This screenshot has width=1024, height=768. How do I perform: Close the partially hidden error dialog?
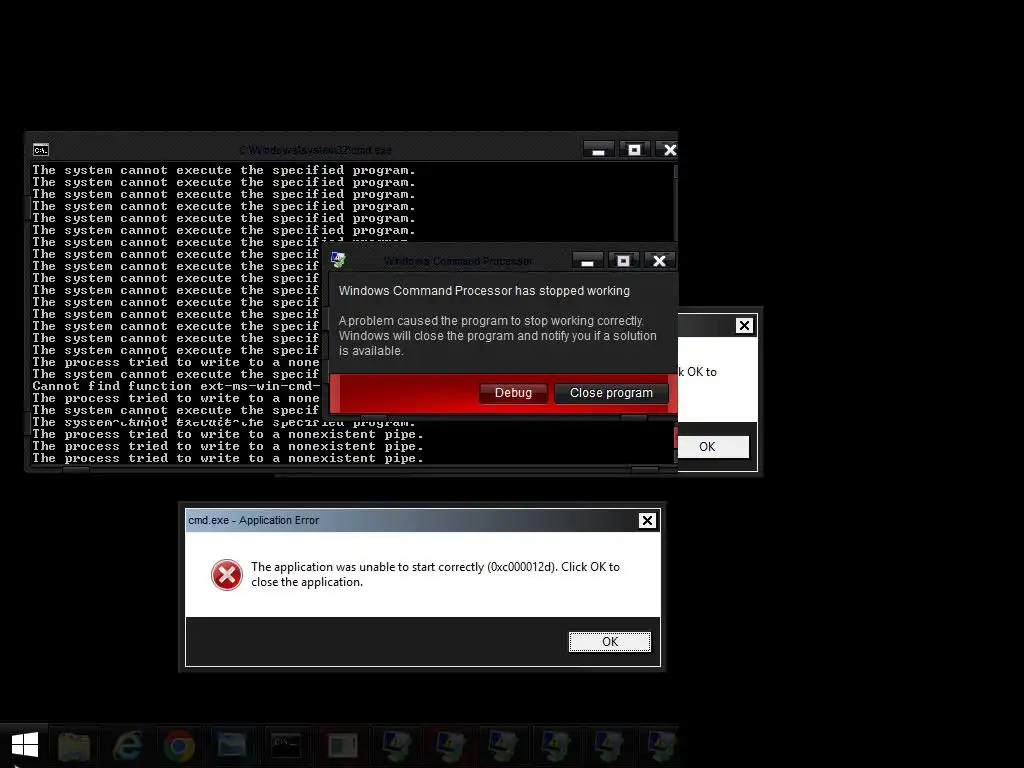coord(744,325)
